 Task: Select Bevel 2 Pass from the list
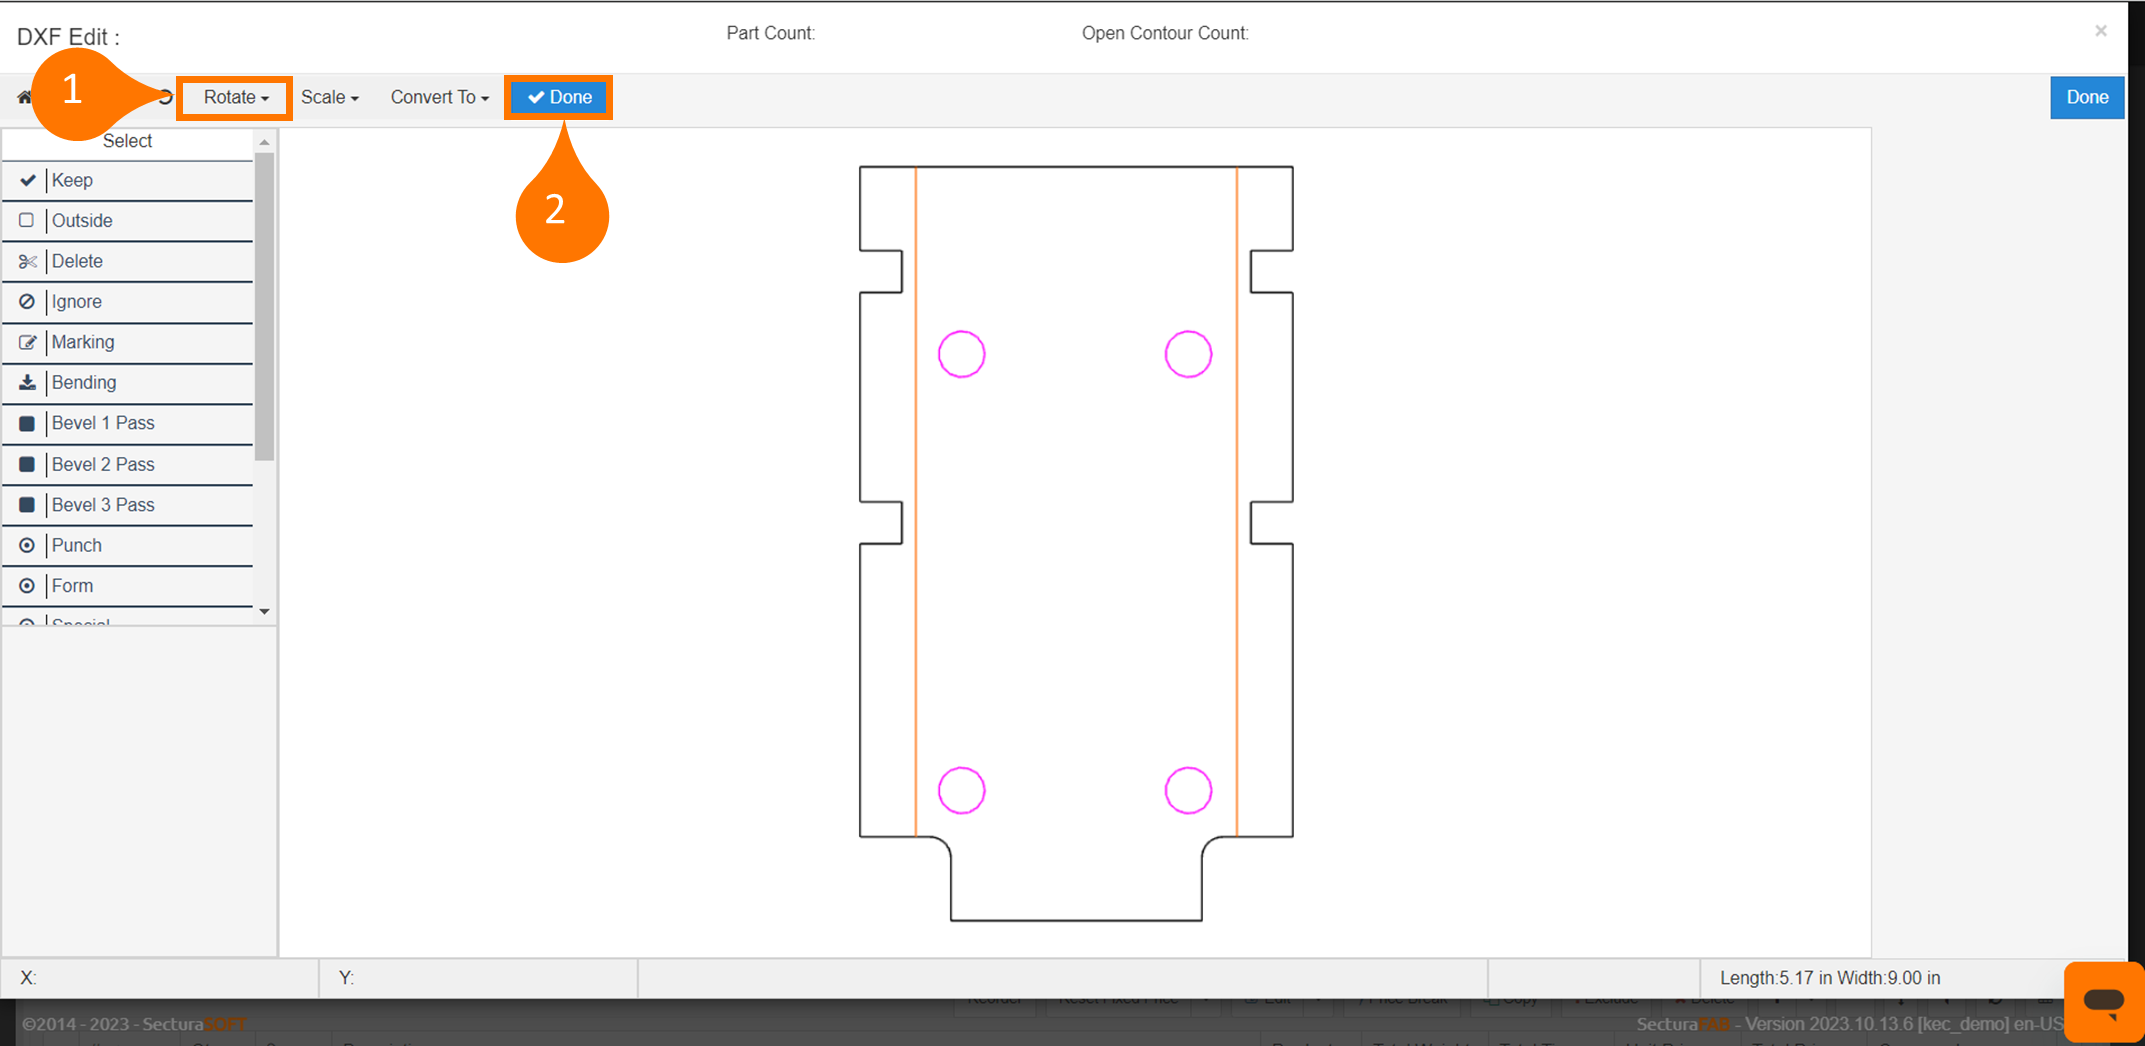(103, 464)
